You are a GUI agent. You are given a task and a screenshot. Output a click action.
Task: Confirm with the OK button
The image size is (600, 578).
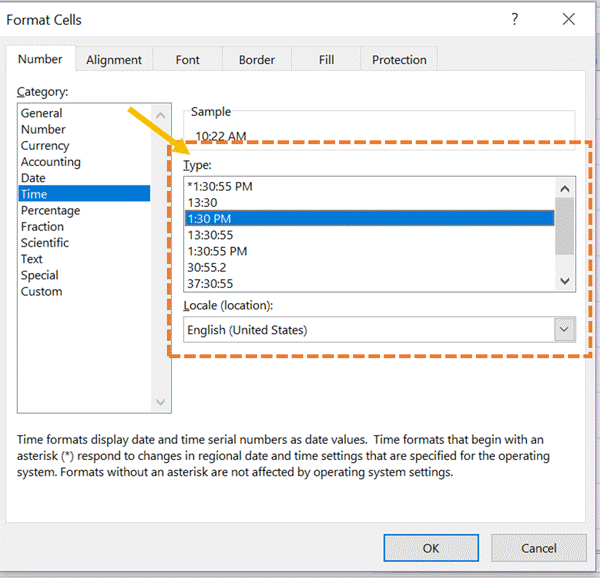431,548
